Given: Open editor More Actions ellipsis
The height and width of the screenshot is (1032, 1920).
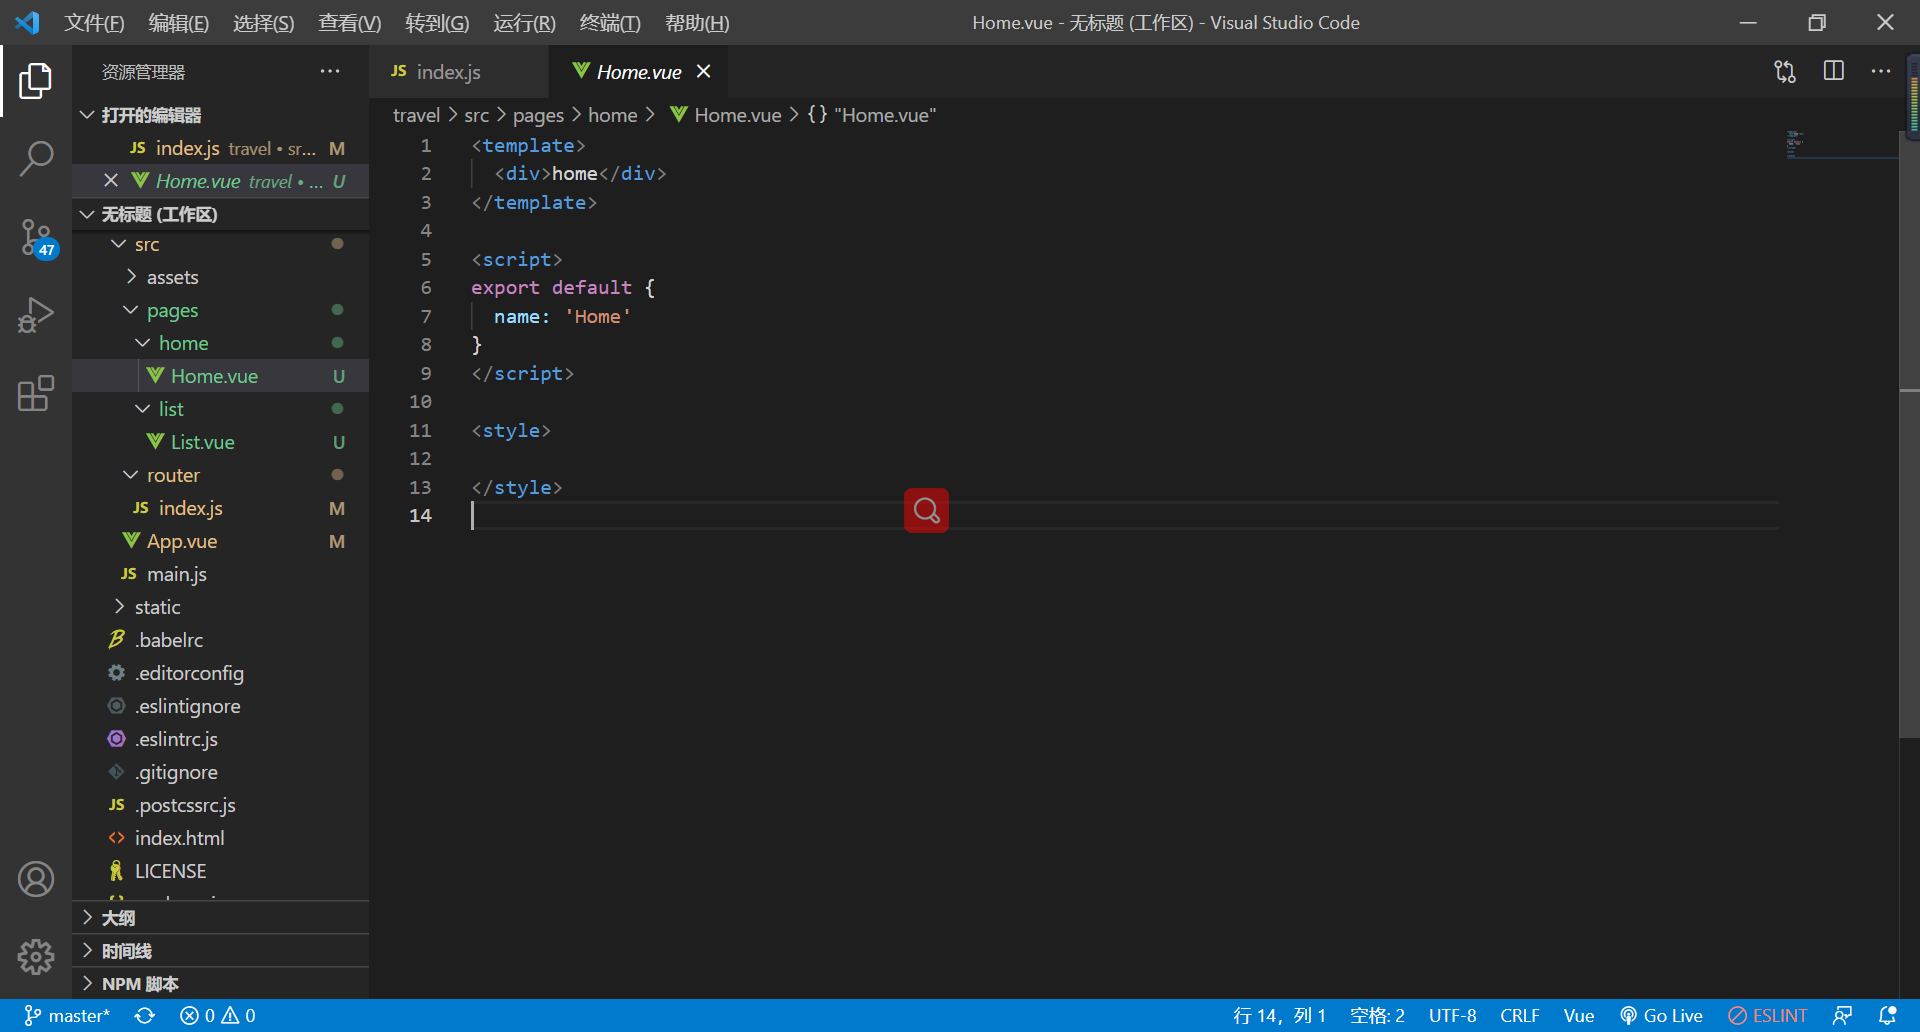Looking at the screenshot, I should click(1881, 72).
